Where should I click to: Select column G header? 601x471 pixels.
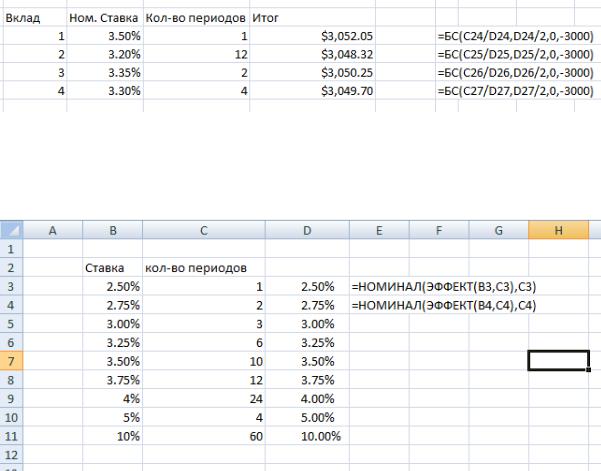coord(498,230)
